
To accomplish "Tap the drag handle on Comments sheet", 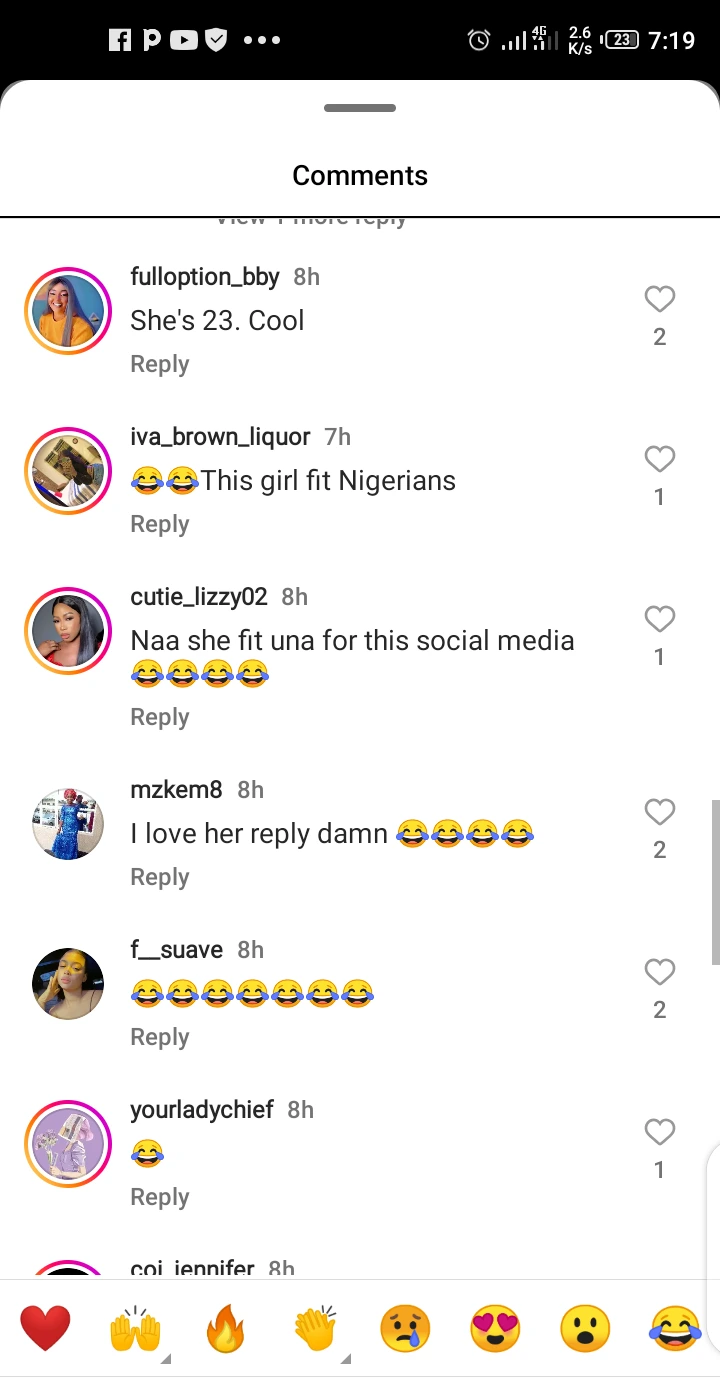I will (x=360, y=108).
